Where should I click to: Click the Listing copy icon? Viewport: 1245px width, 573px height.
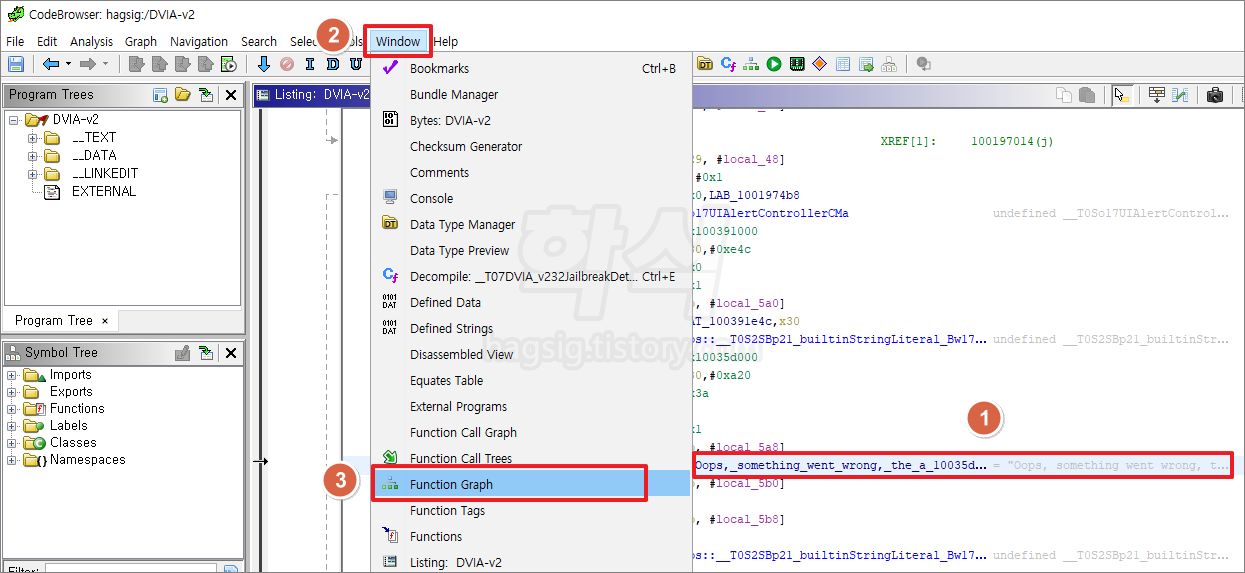[x=1064, y=95]
